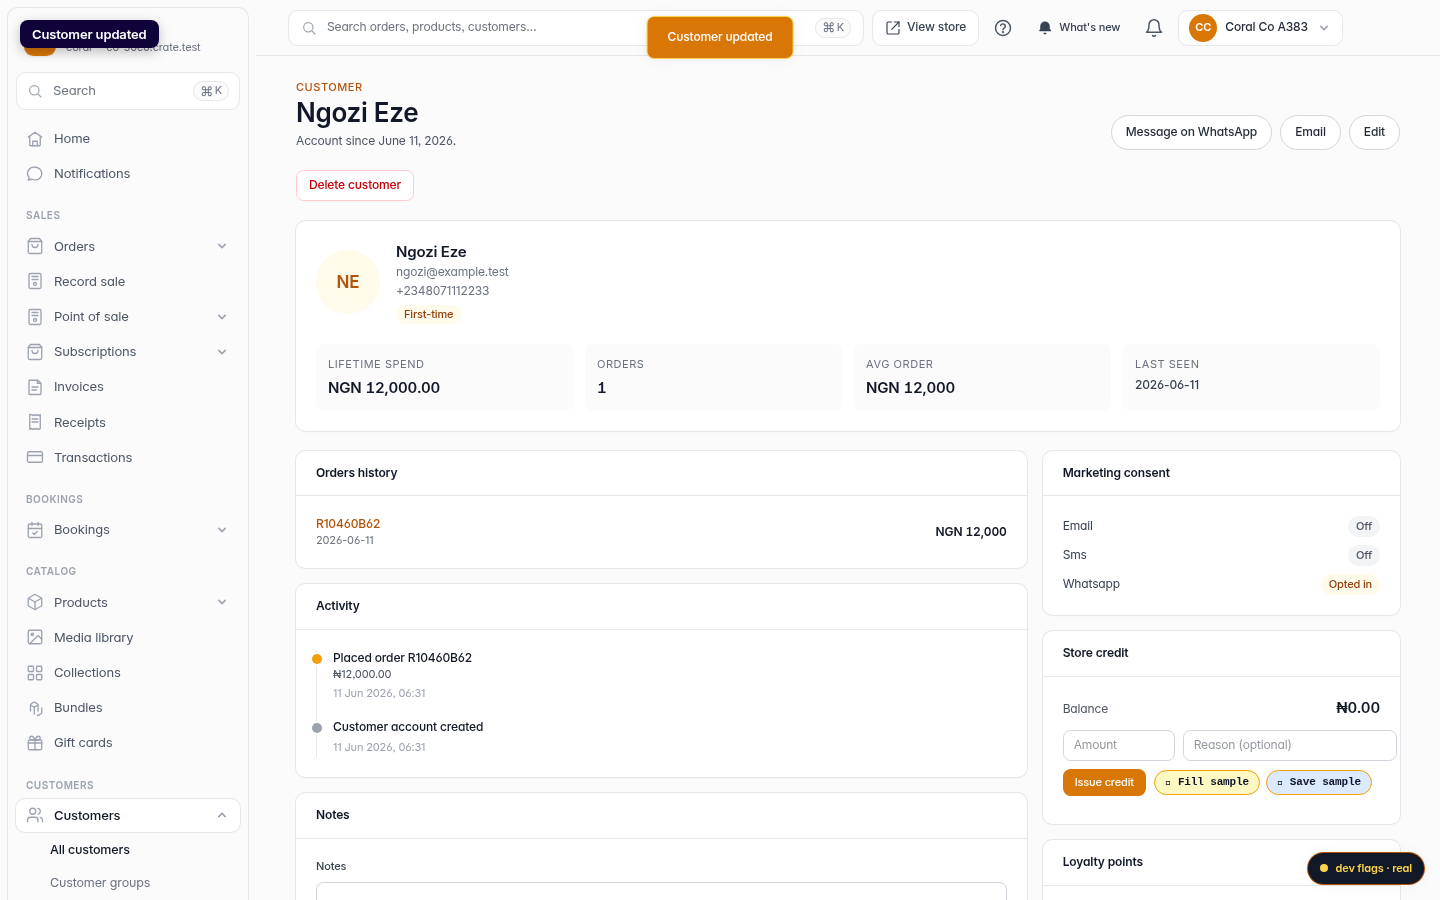
Task: Click the ngozi@example.test email text
Action: tap(452, 272)
